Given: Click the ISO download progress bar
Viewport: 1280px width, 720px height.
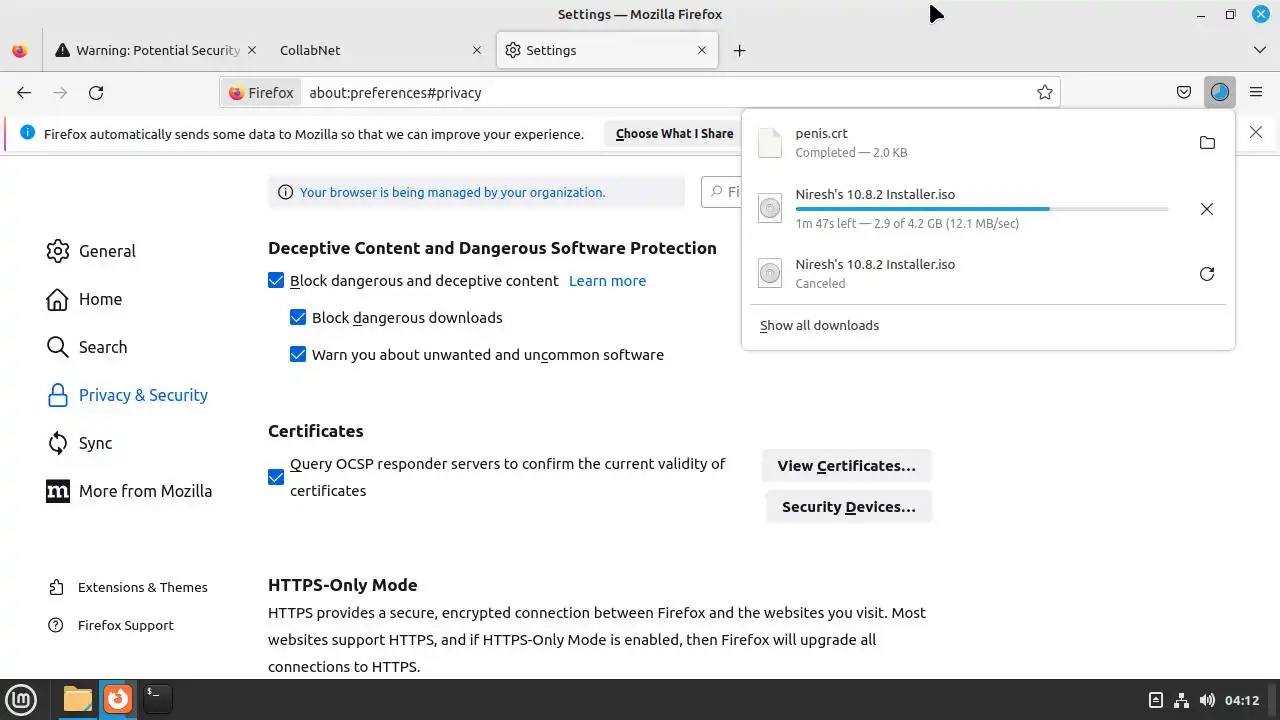Looking at the screenshot, I should click(981, 209).
